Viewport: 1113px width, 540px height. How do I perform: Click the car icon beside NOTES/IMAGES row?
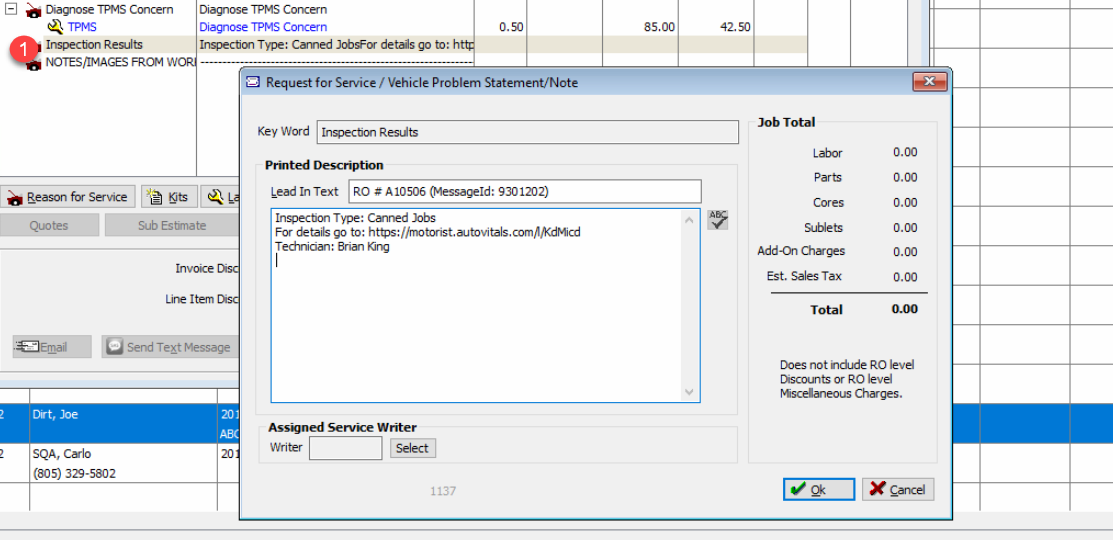33,64
